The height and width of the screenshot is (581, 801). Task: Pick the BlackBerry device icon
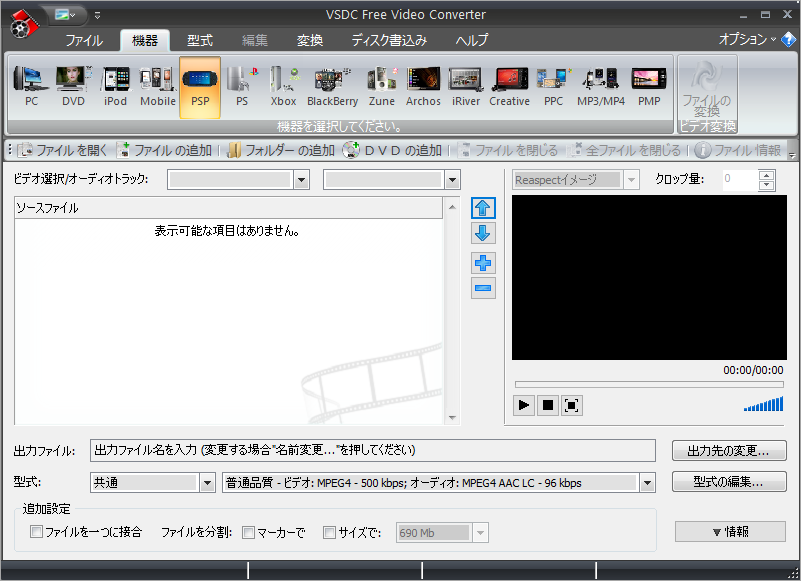coord(333,87)
